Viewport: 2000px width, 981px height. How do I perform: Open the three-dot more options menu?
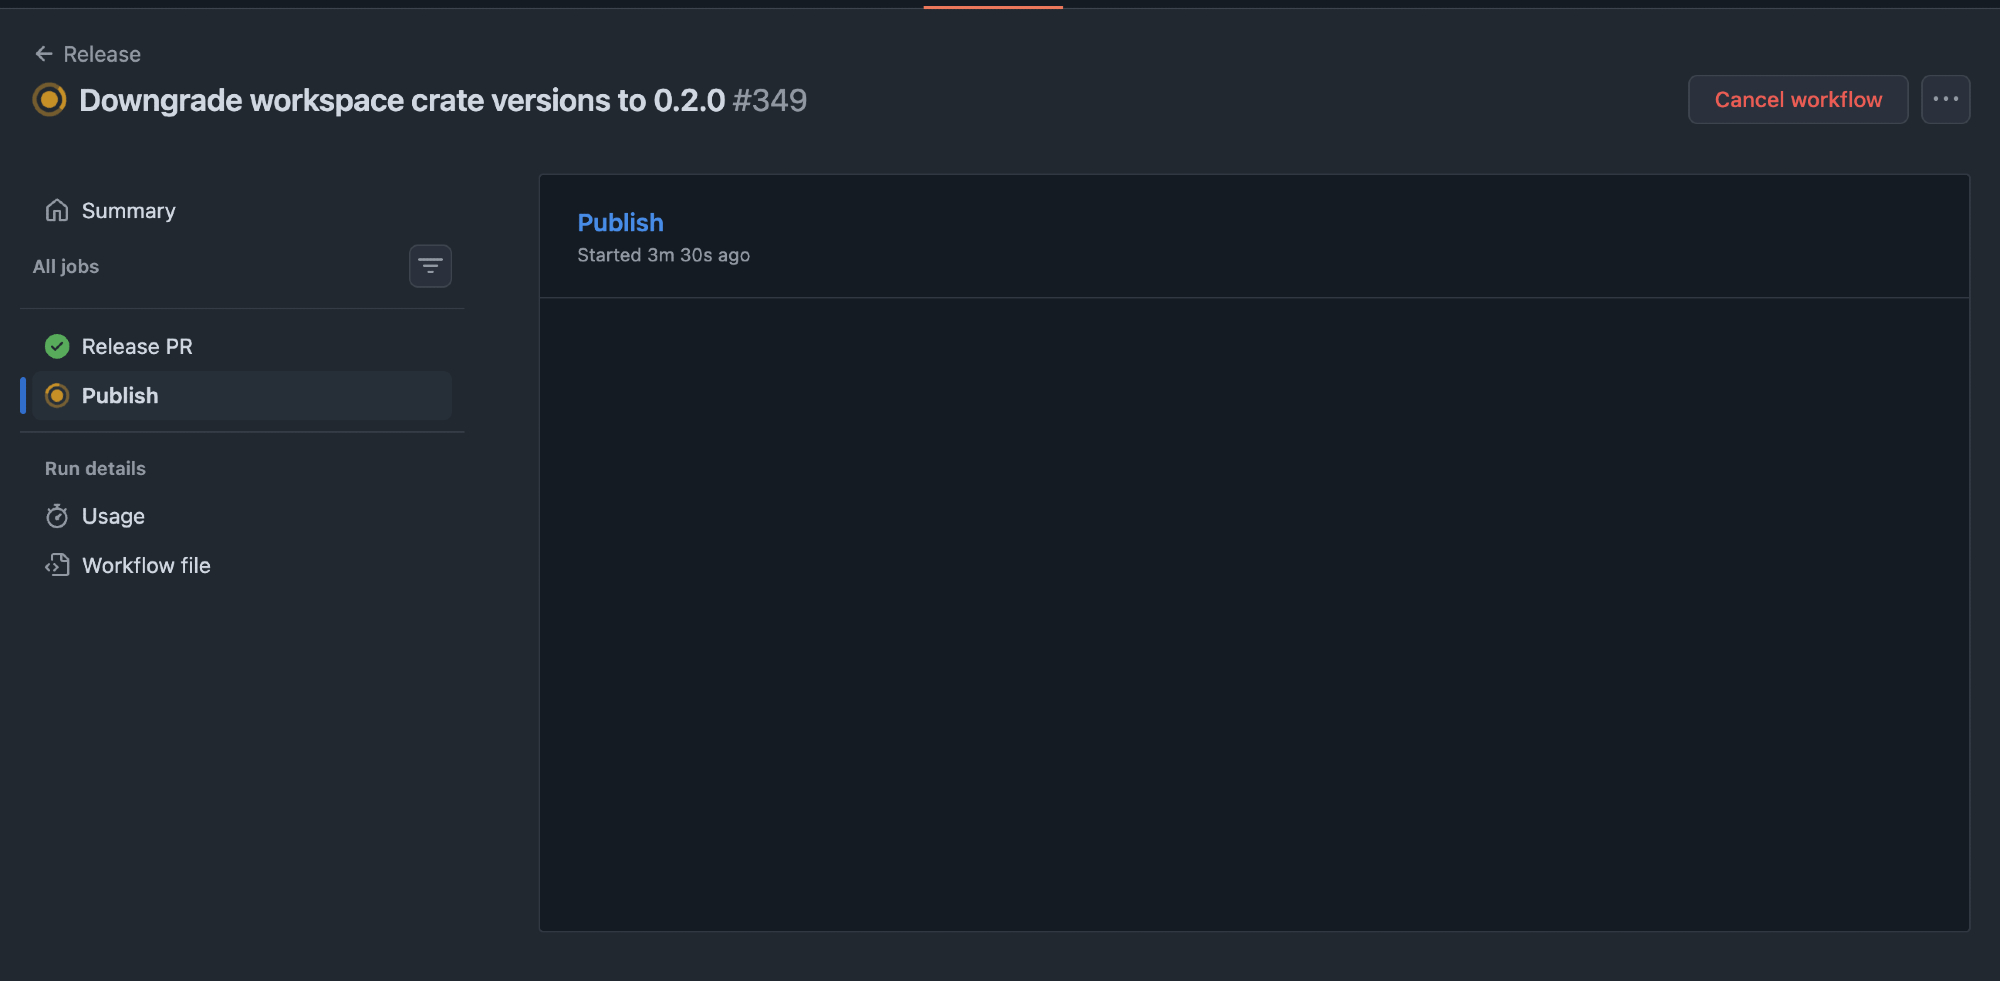click(1945, 100)
